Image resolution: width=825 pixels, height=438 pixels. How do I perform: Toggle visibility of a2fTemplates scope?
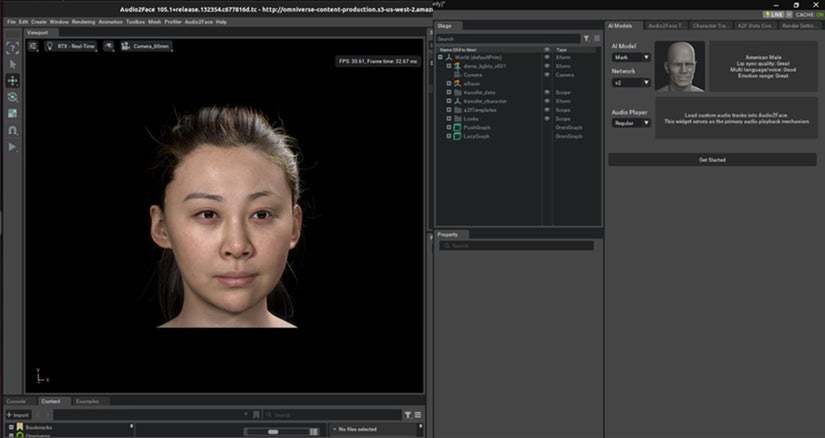(x=546, y=110)
